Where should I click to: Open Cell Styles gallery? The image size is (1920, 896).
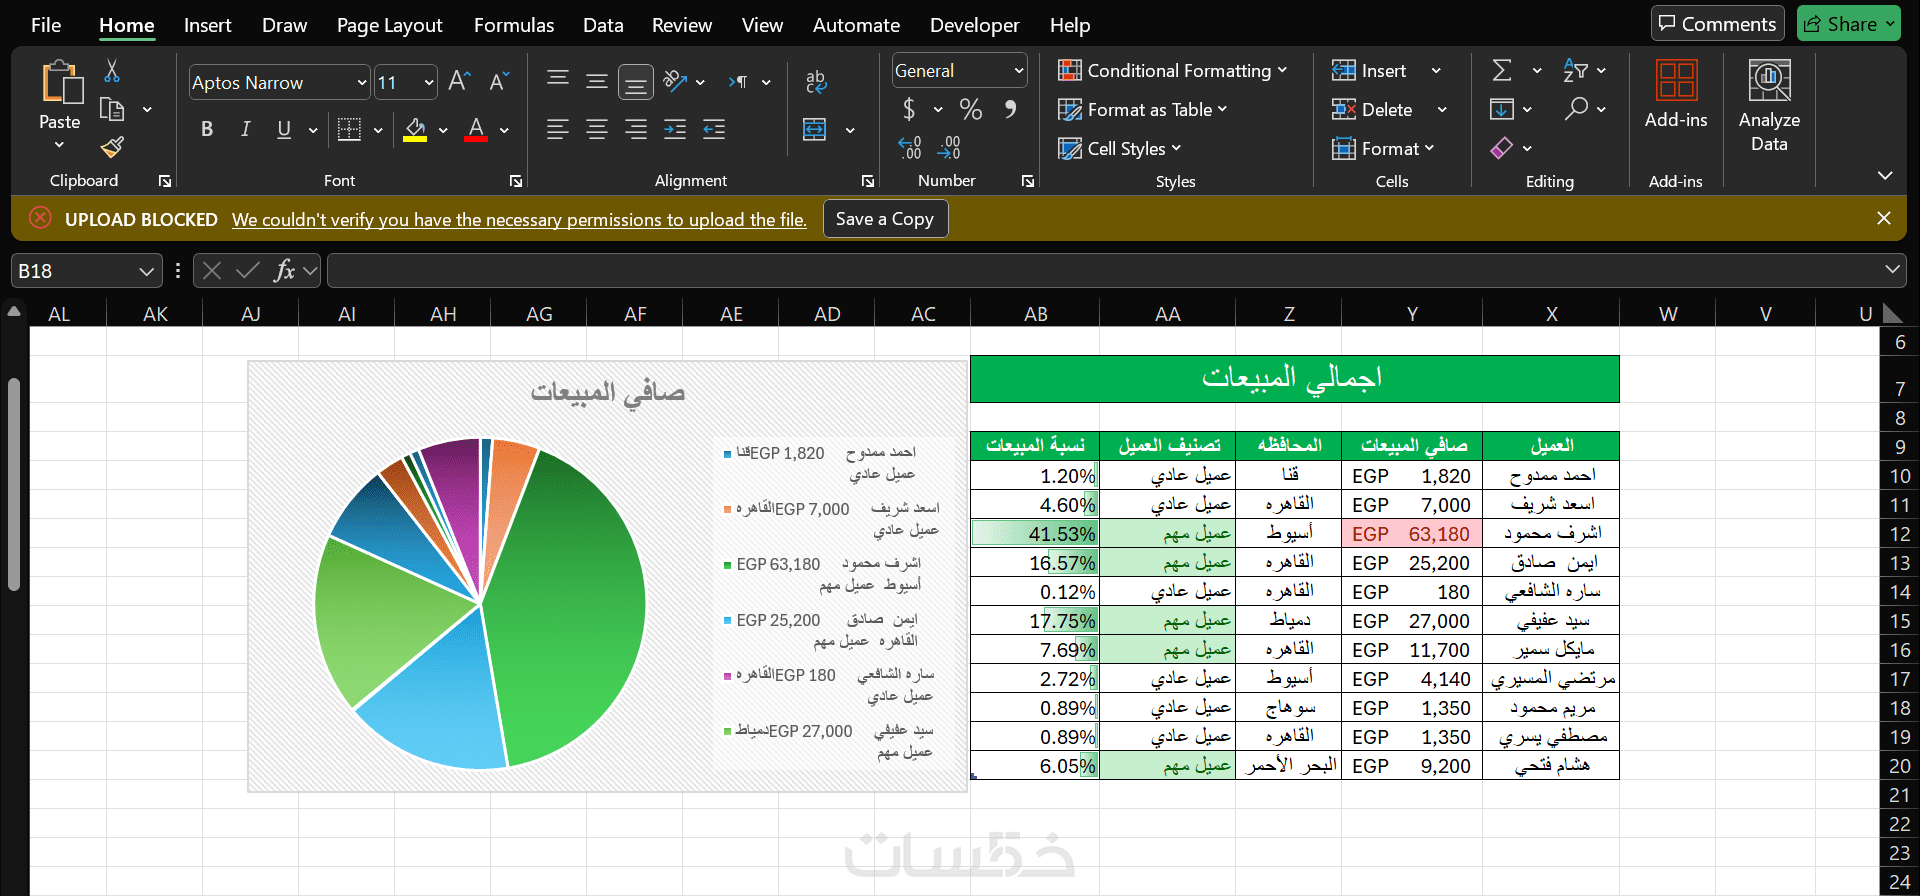(1120, 148)
